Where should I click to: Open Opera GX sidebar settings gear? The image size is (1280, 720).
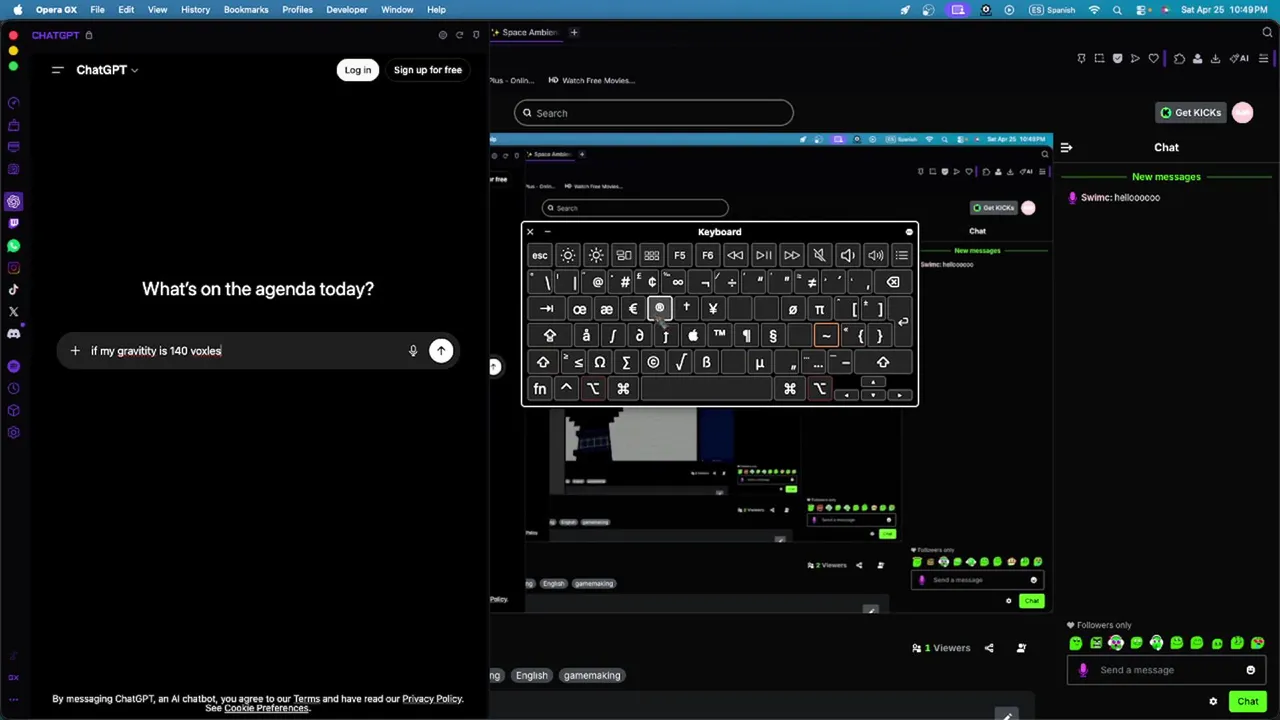[x=14, y=433]
